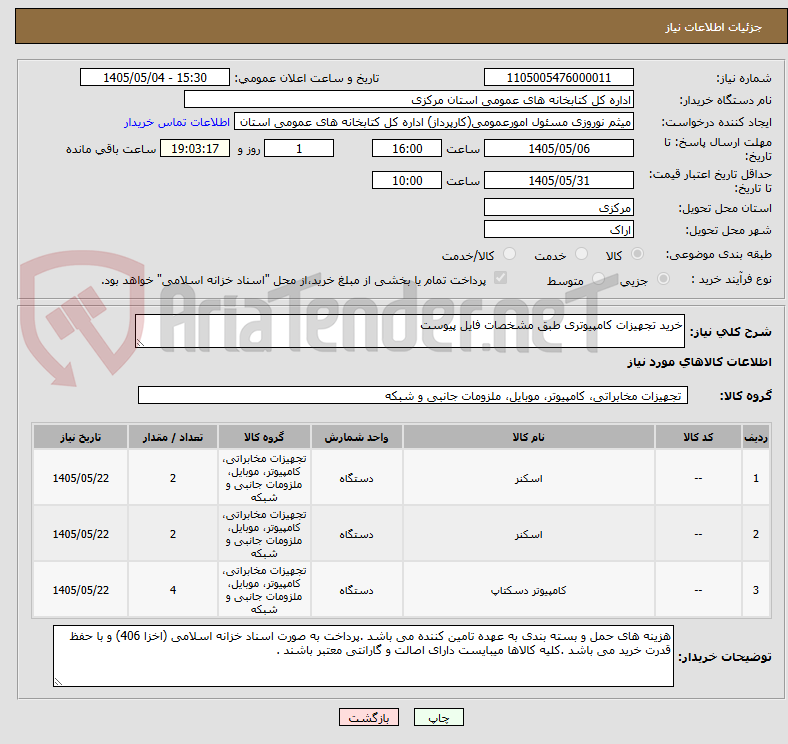
Task: Open the اطلاعات تماس خریدار link
Action: (x=177, y=122)
